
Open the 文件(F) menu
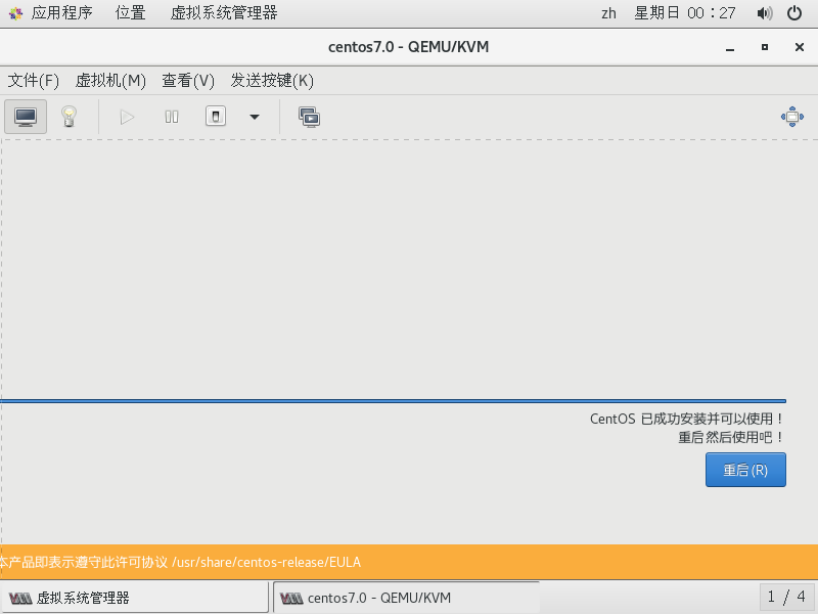tap(33, 80)
